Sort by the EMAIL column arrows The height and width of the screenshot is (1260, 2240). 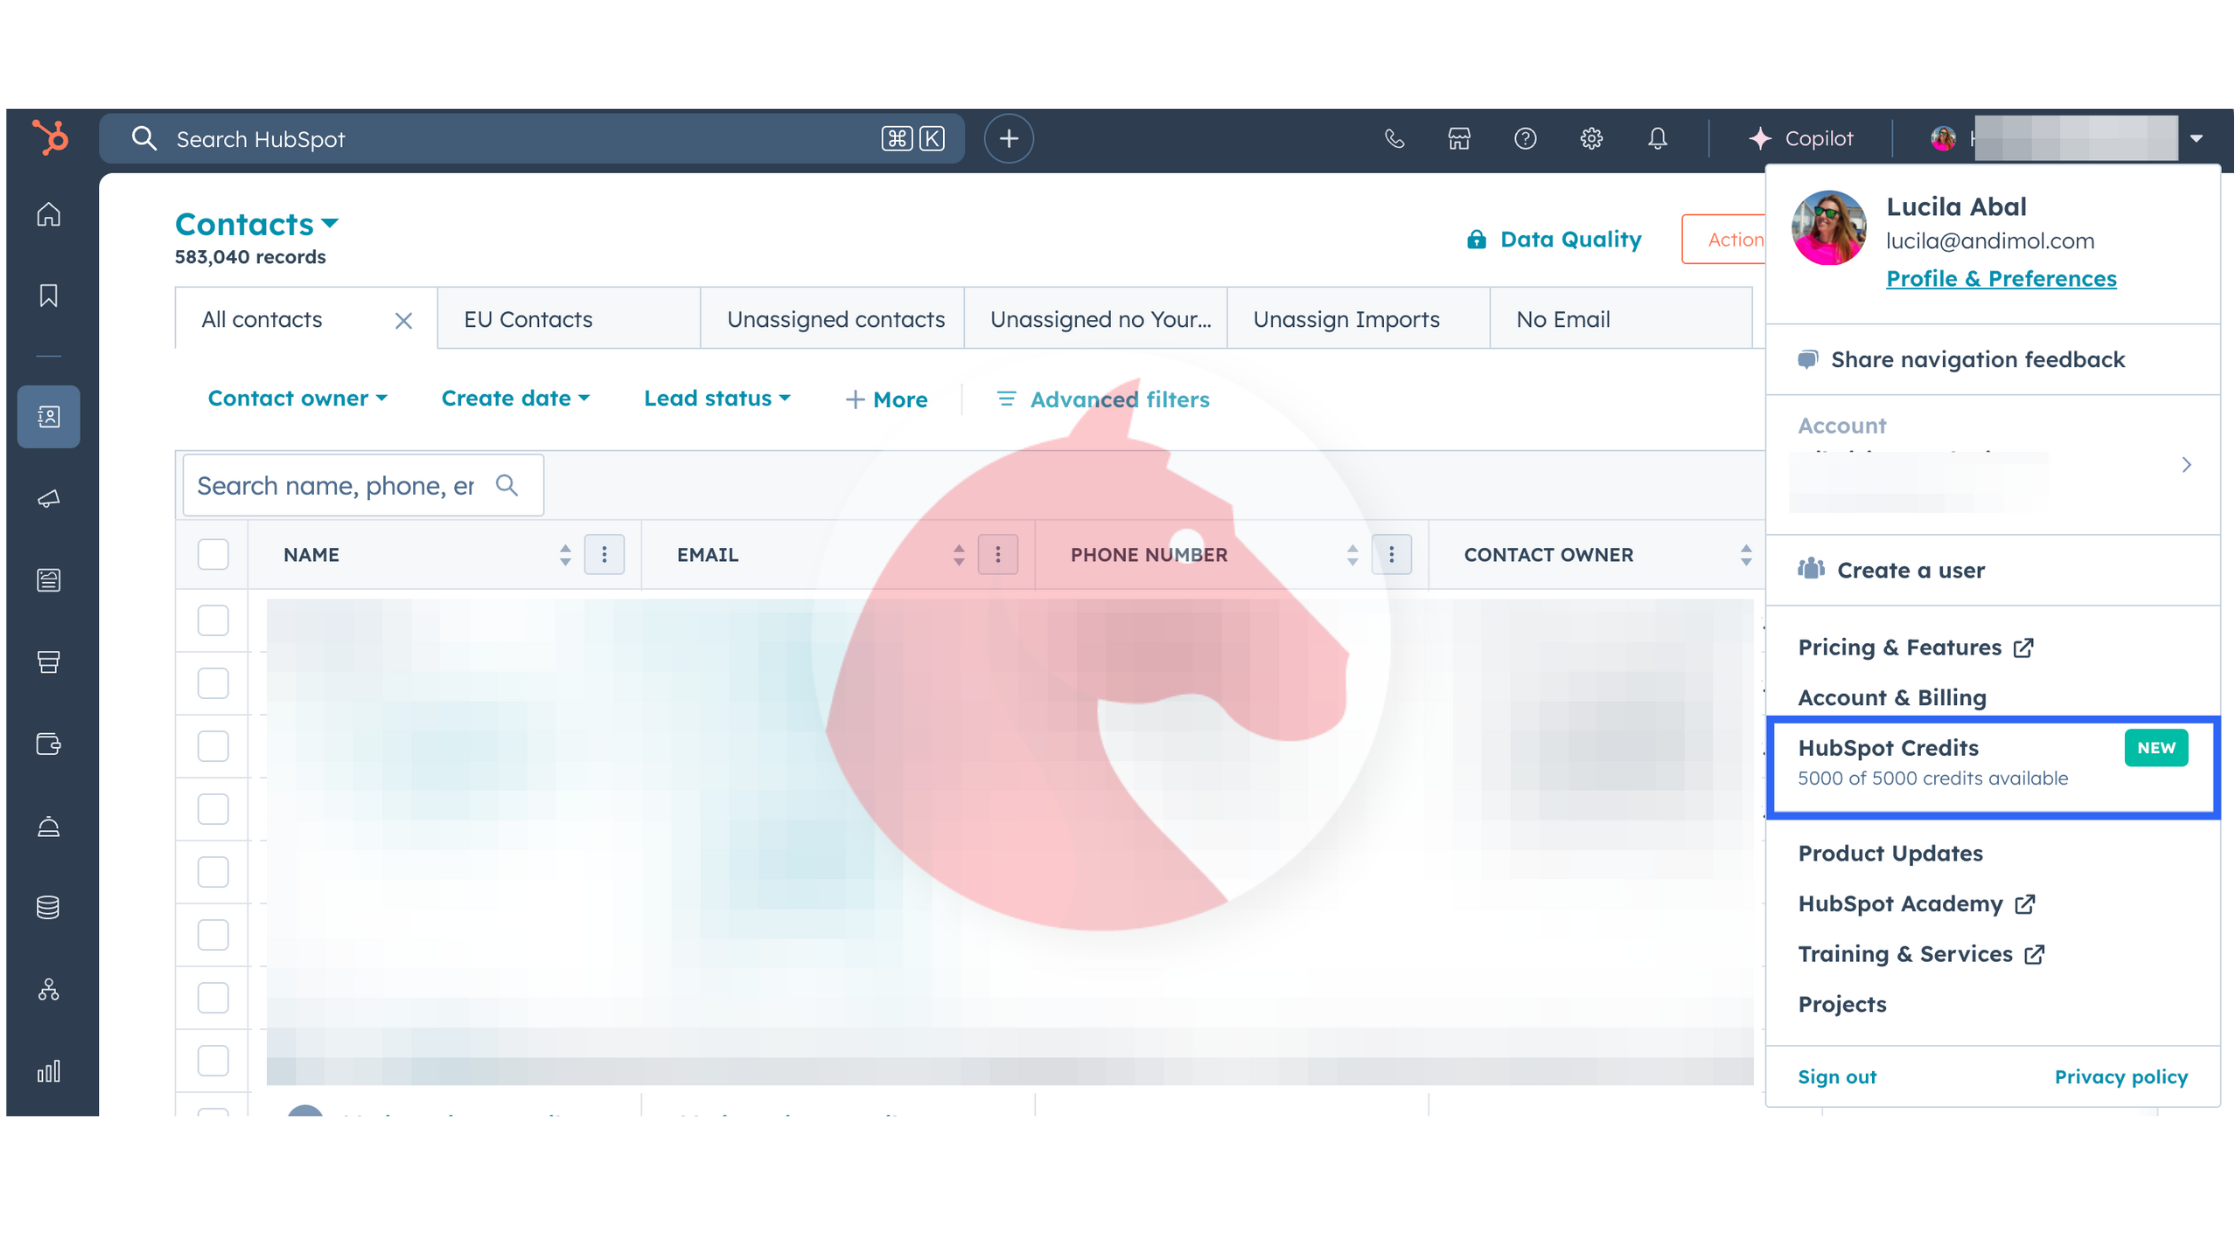point(958,555)
